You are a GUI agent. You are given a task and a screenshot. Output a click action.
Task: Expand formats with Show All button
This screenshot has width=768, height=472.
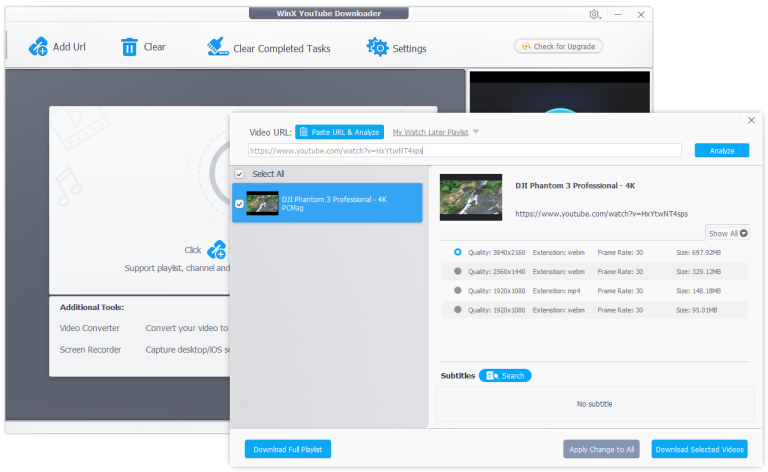[728, 233]
